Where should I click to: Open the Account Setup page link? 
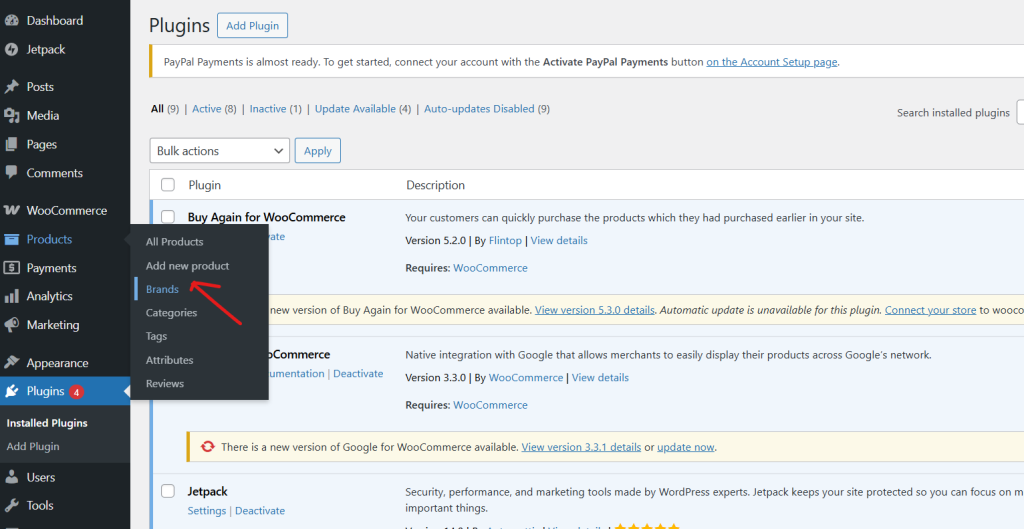771,62
